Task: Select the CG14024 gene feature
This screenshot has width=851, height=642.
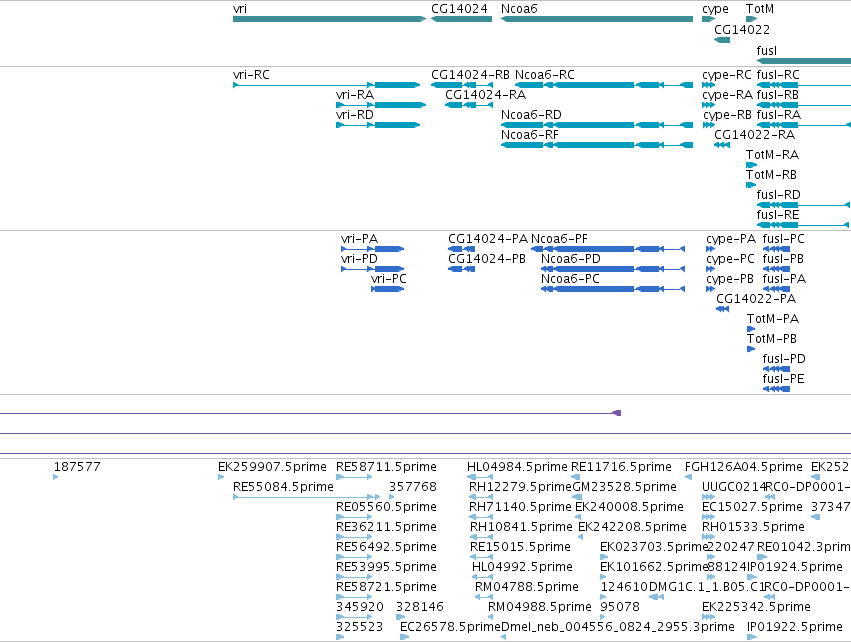Action: point(461,19)
